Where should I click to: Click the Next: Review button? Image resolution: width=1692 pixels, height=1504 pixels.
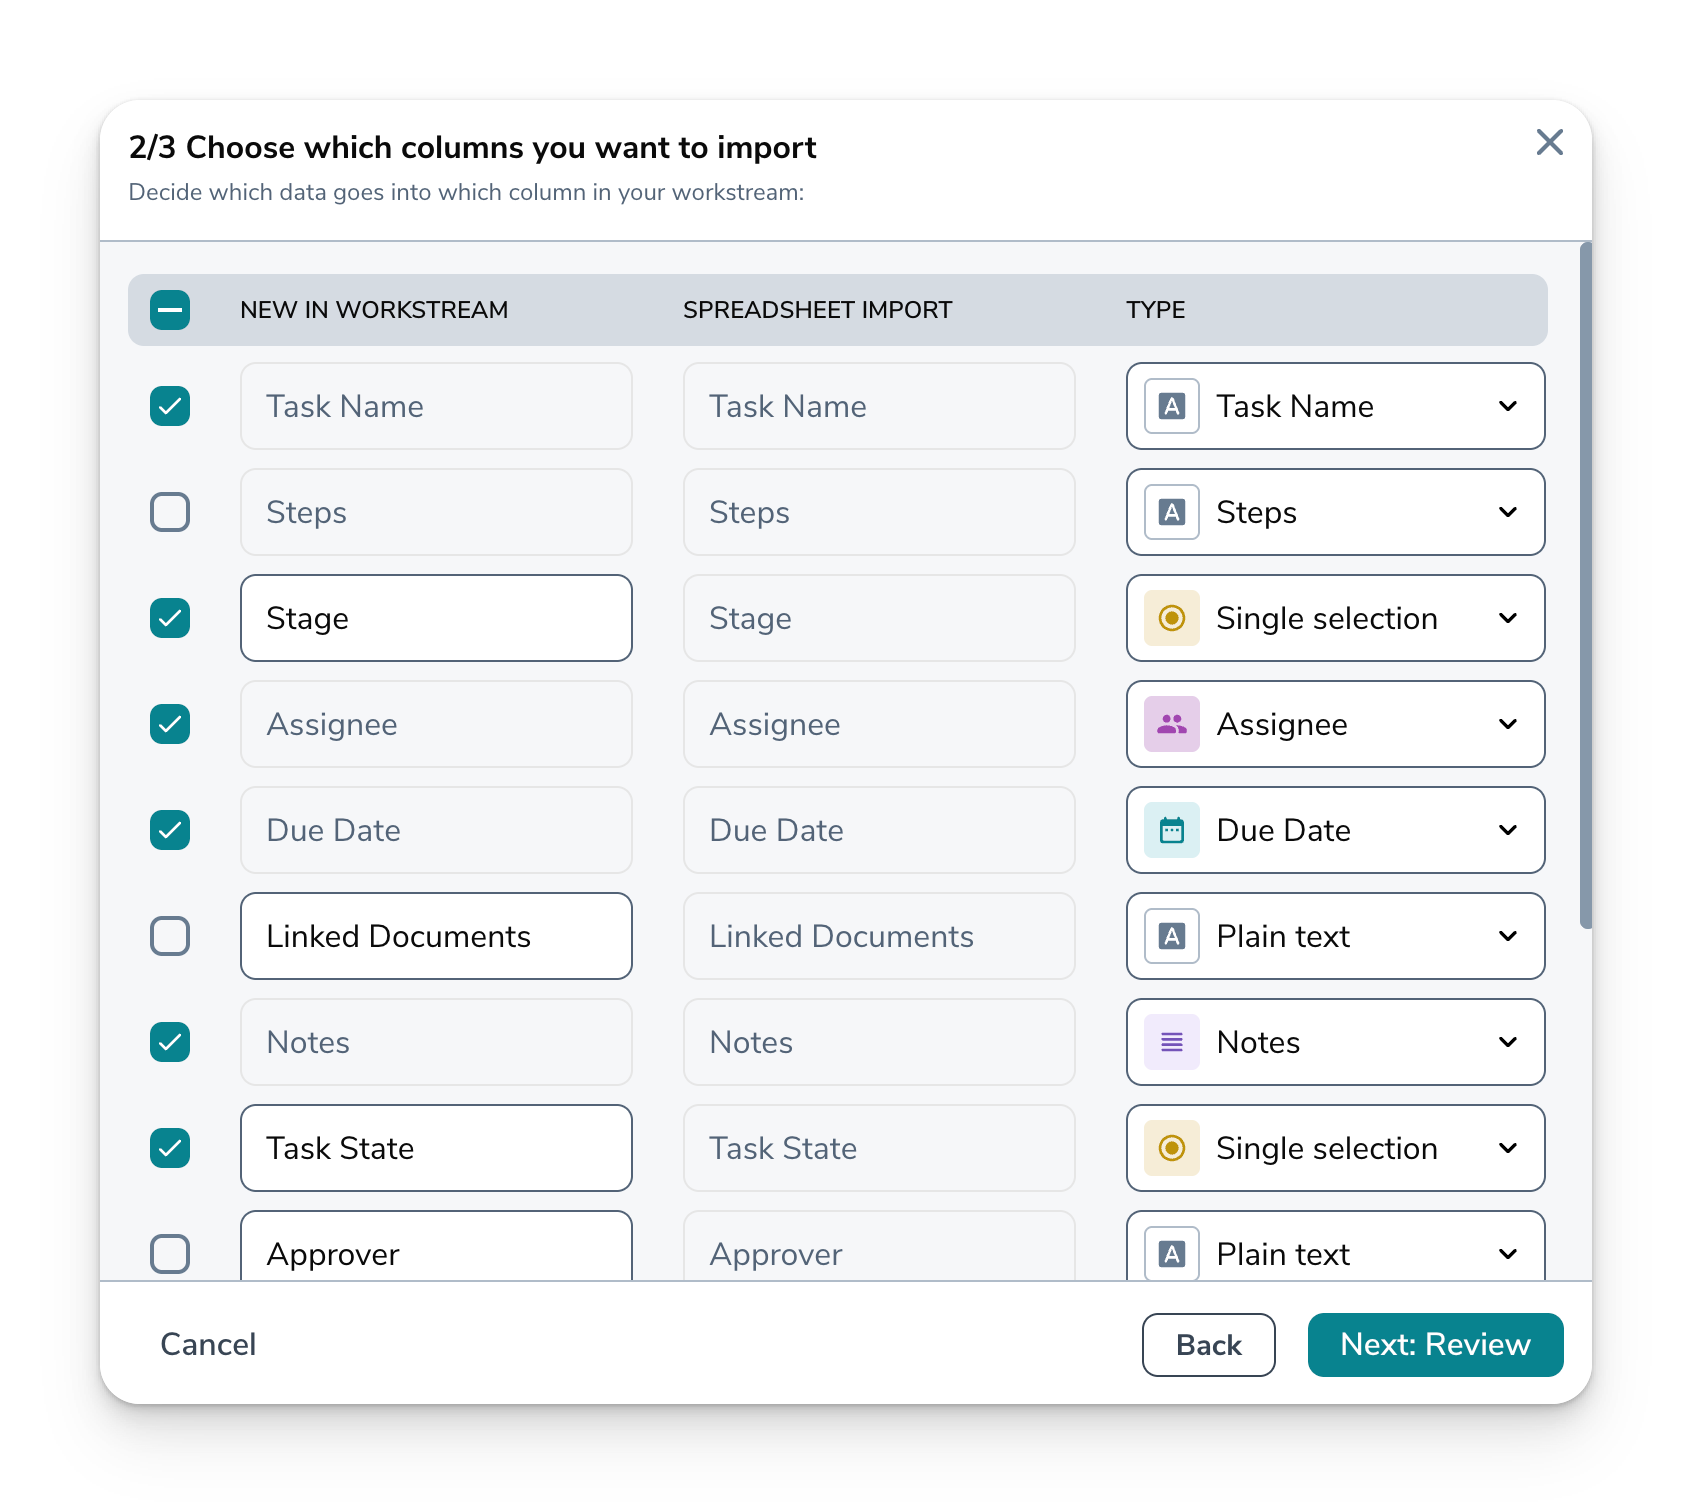pyautogui.click(x=1434, y=1345)
